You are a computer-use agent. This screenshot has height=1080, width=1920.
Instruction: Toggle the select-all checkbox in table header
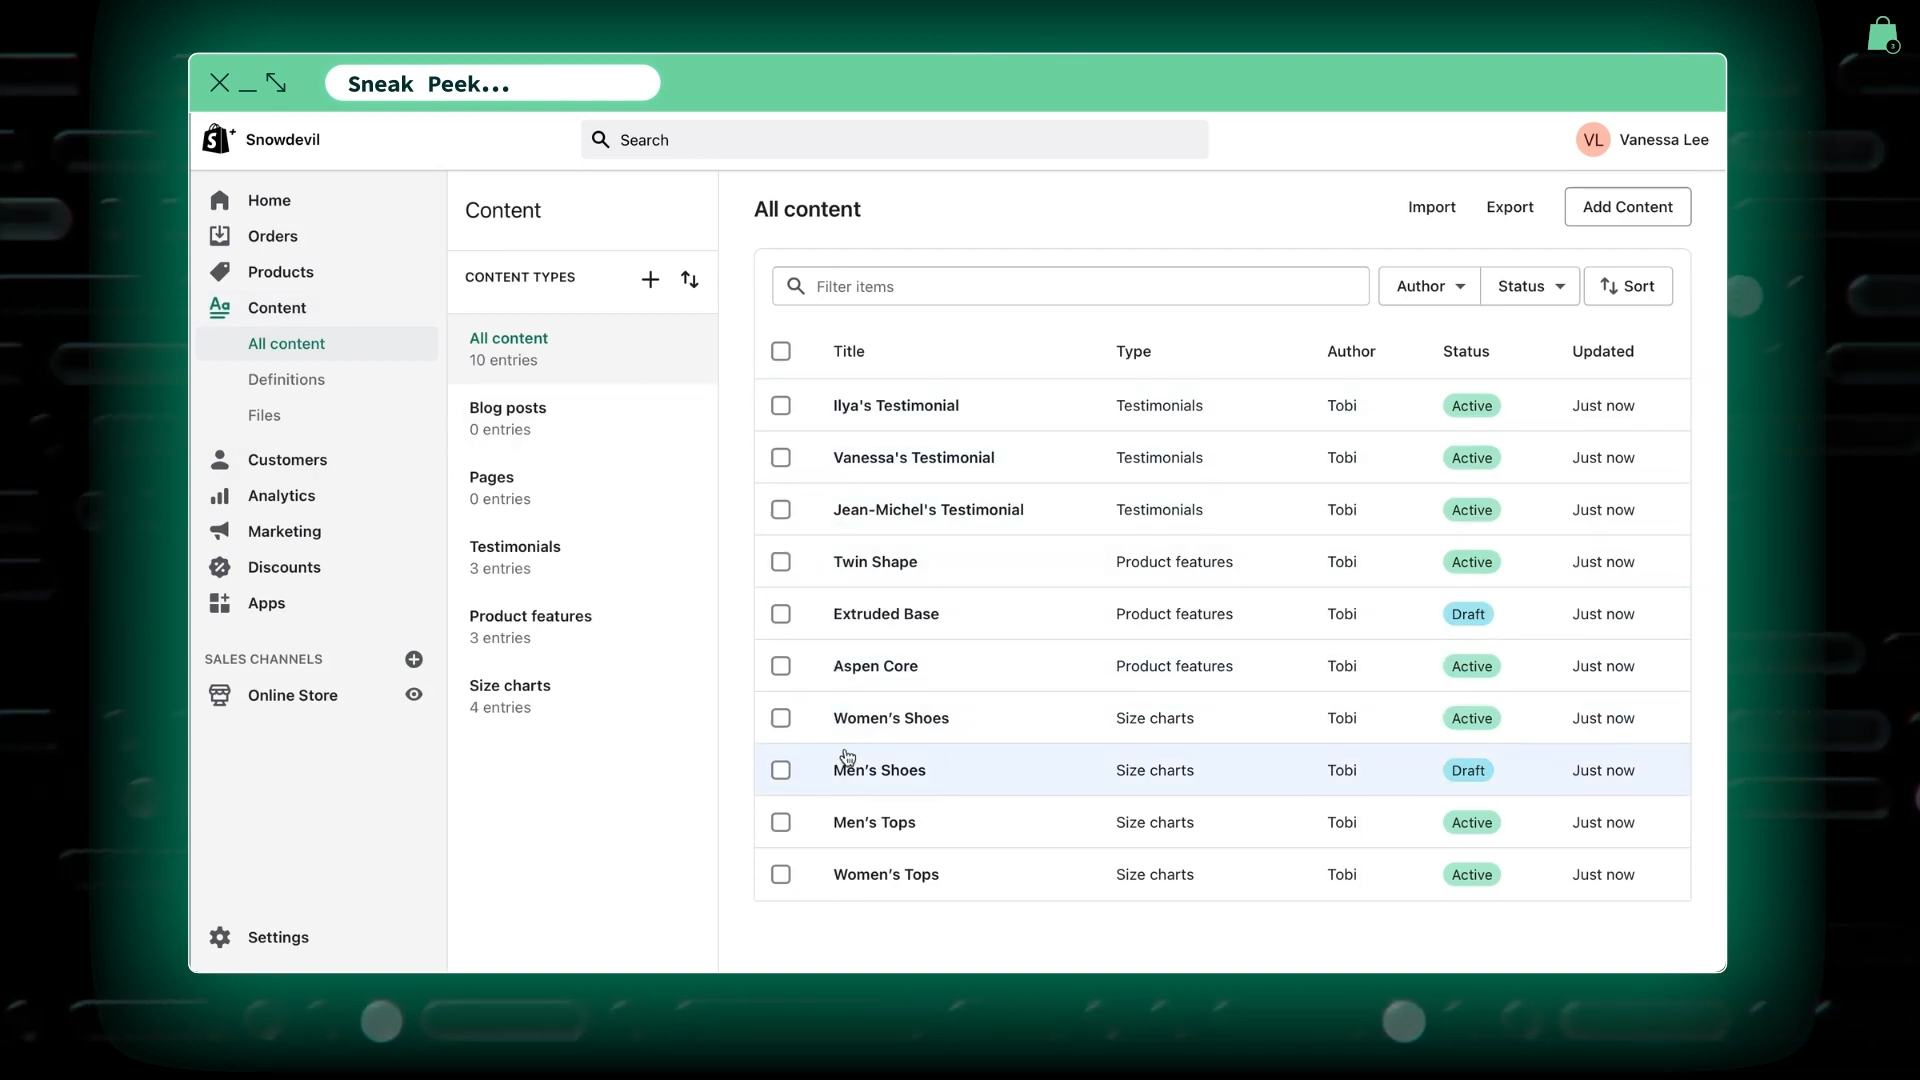coord(781,351)
